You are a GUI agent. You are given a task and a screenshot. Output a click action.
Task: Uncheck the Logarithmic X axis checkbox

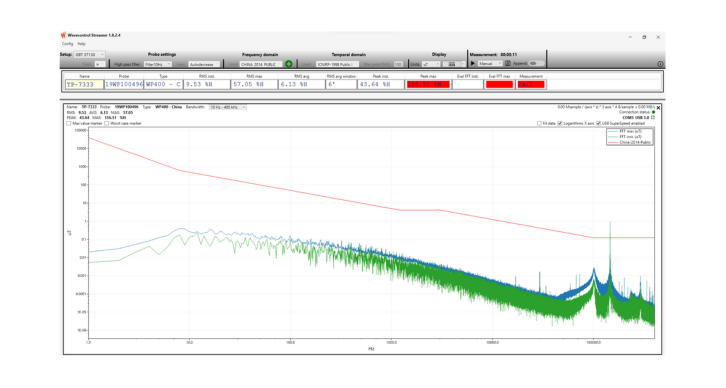[560, 124]
